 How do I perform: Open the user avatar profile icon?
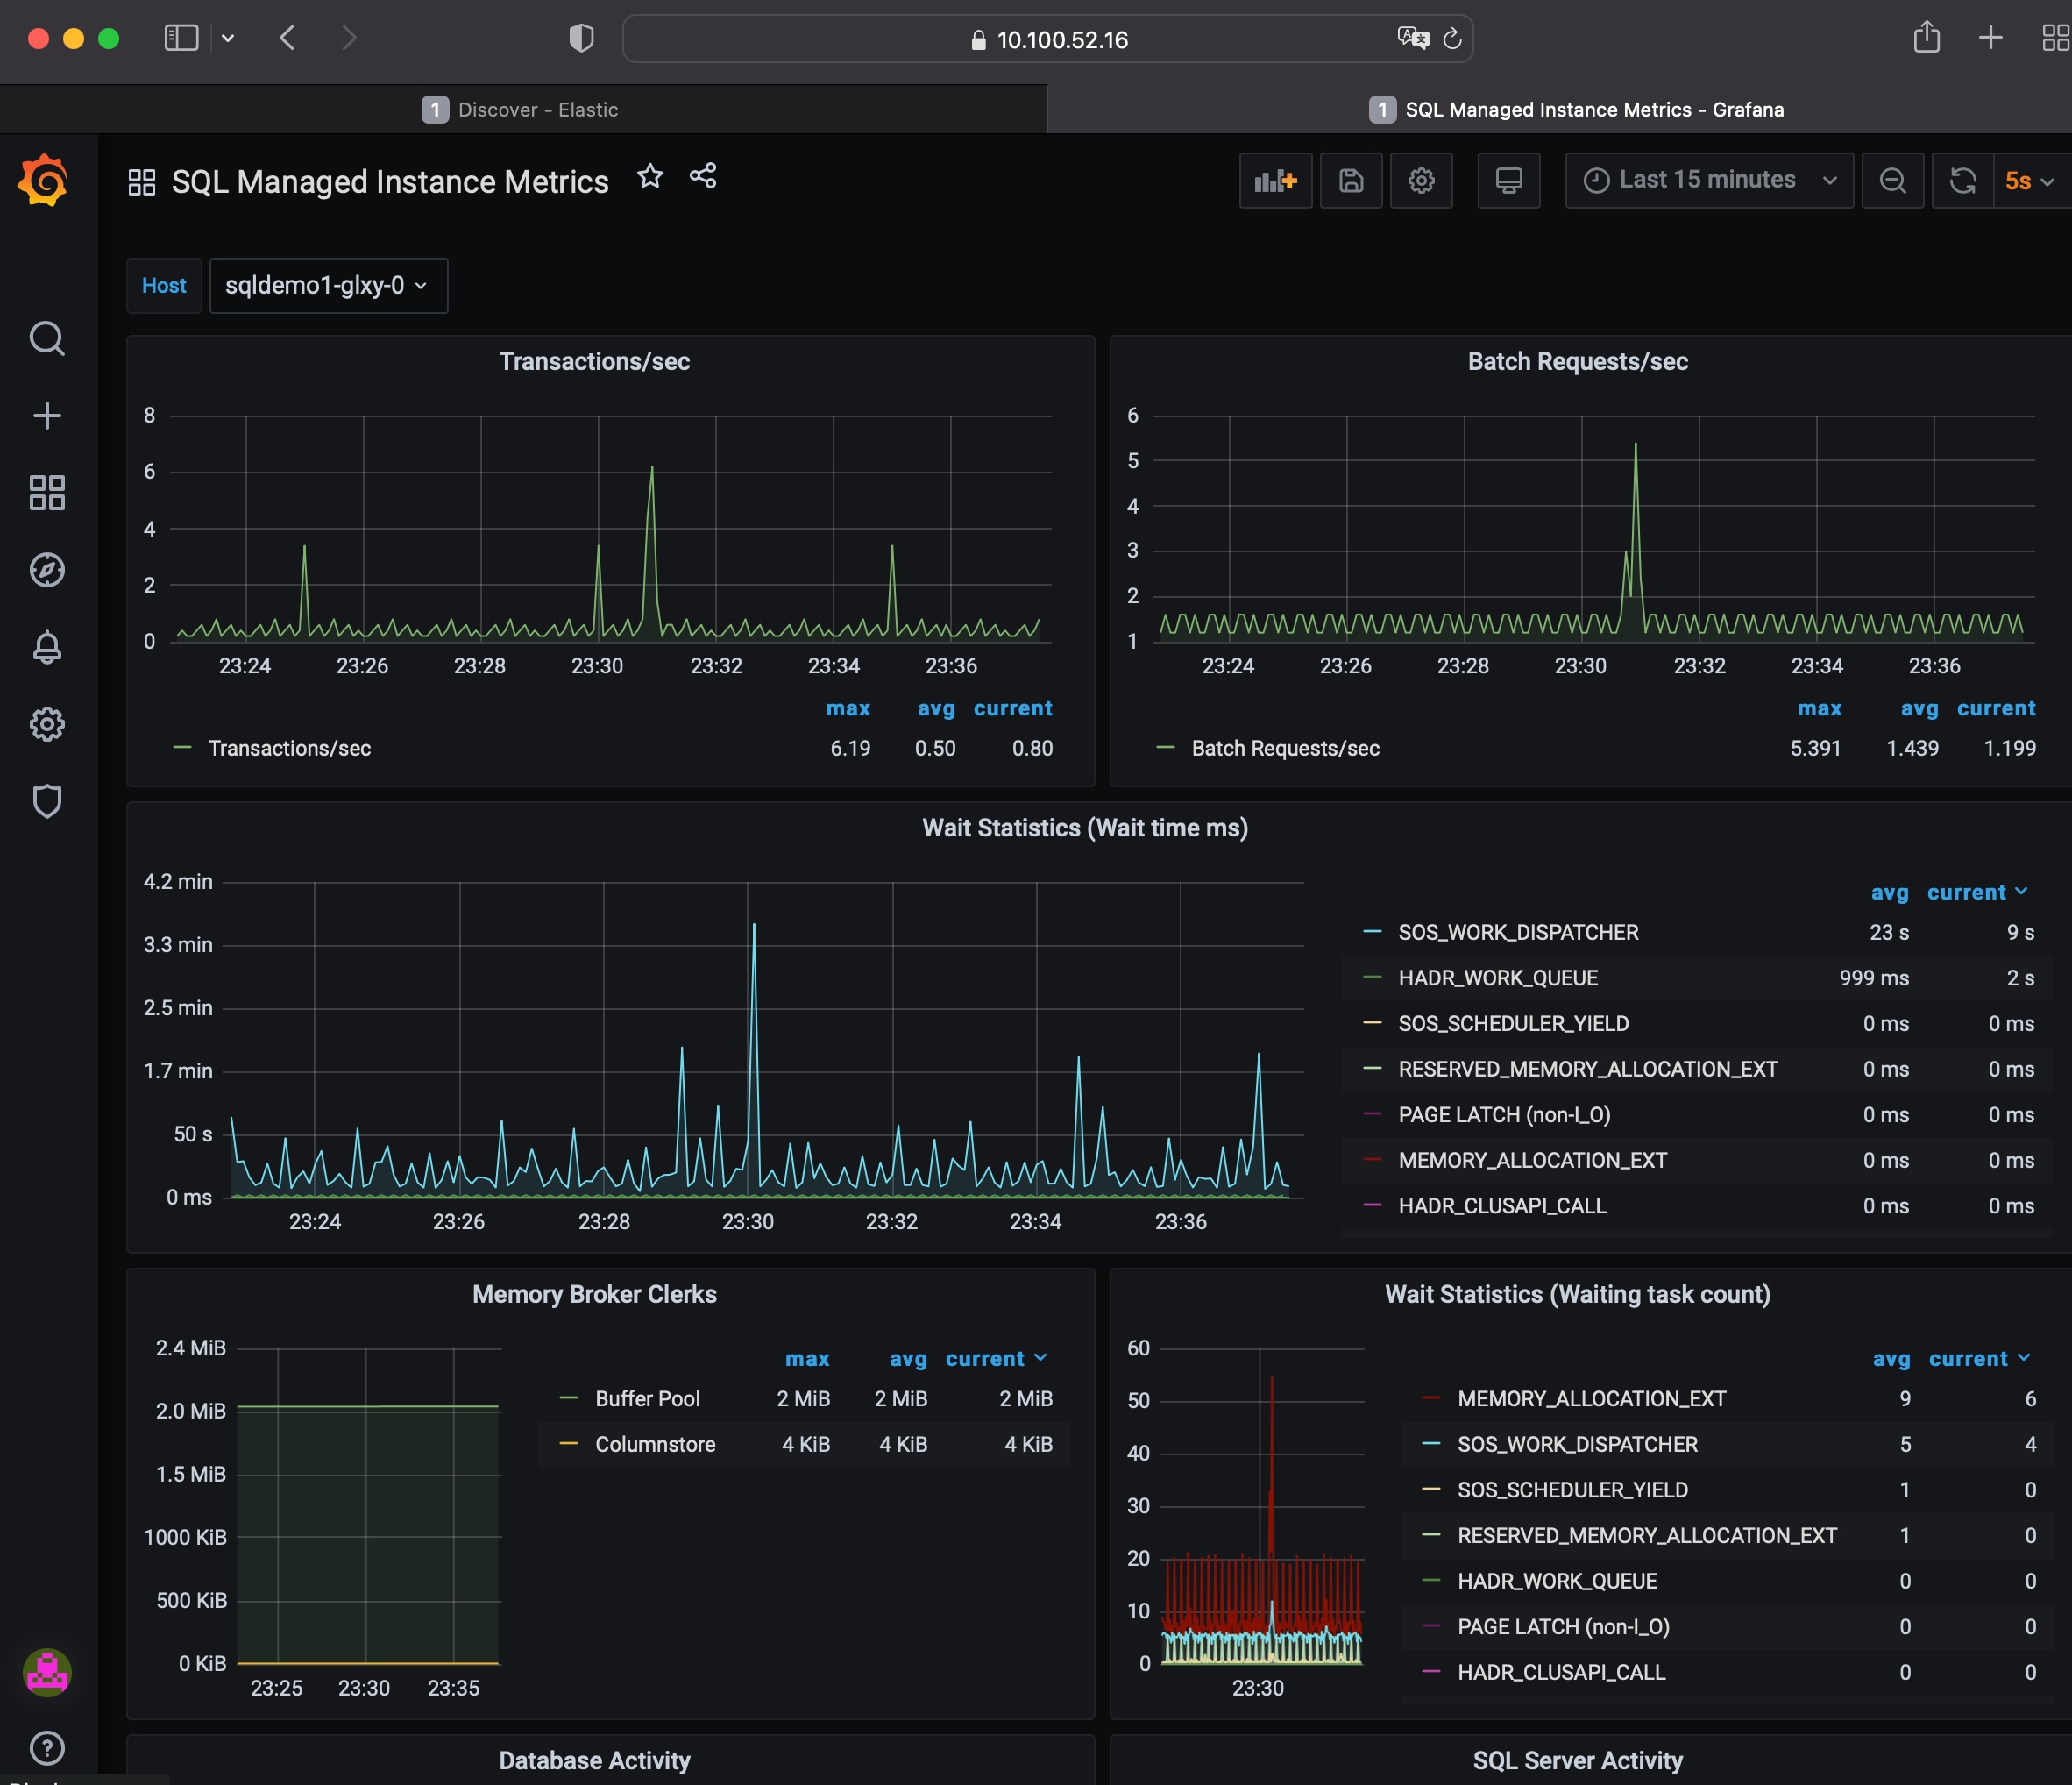click(47, 1672)
